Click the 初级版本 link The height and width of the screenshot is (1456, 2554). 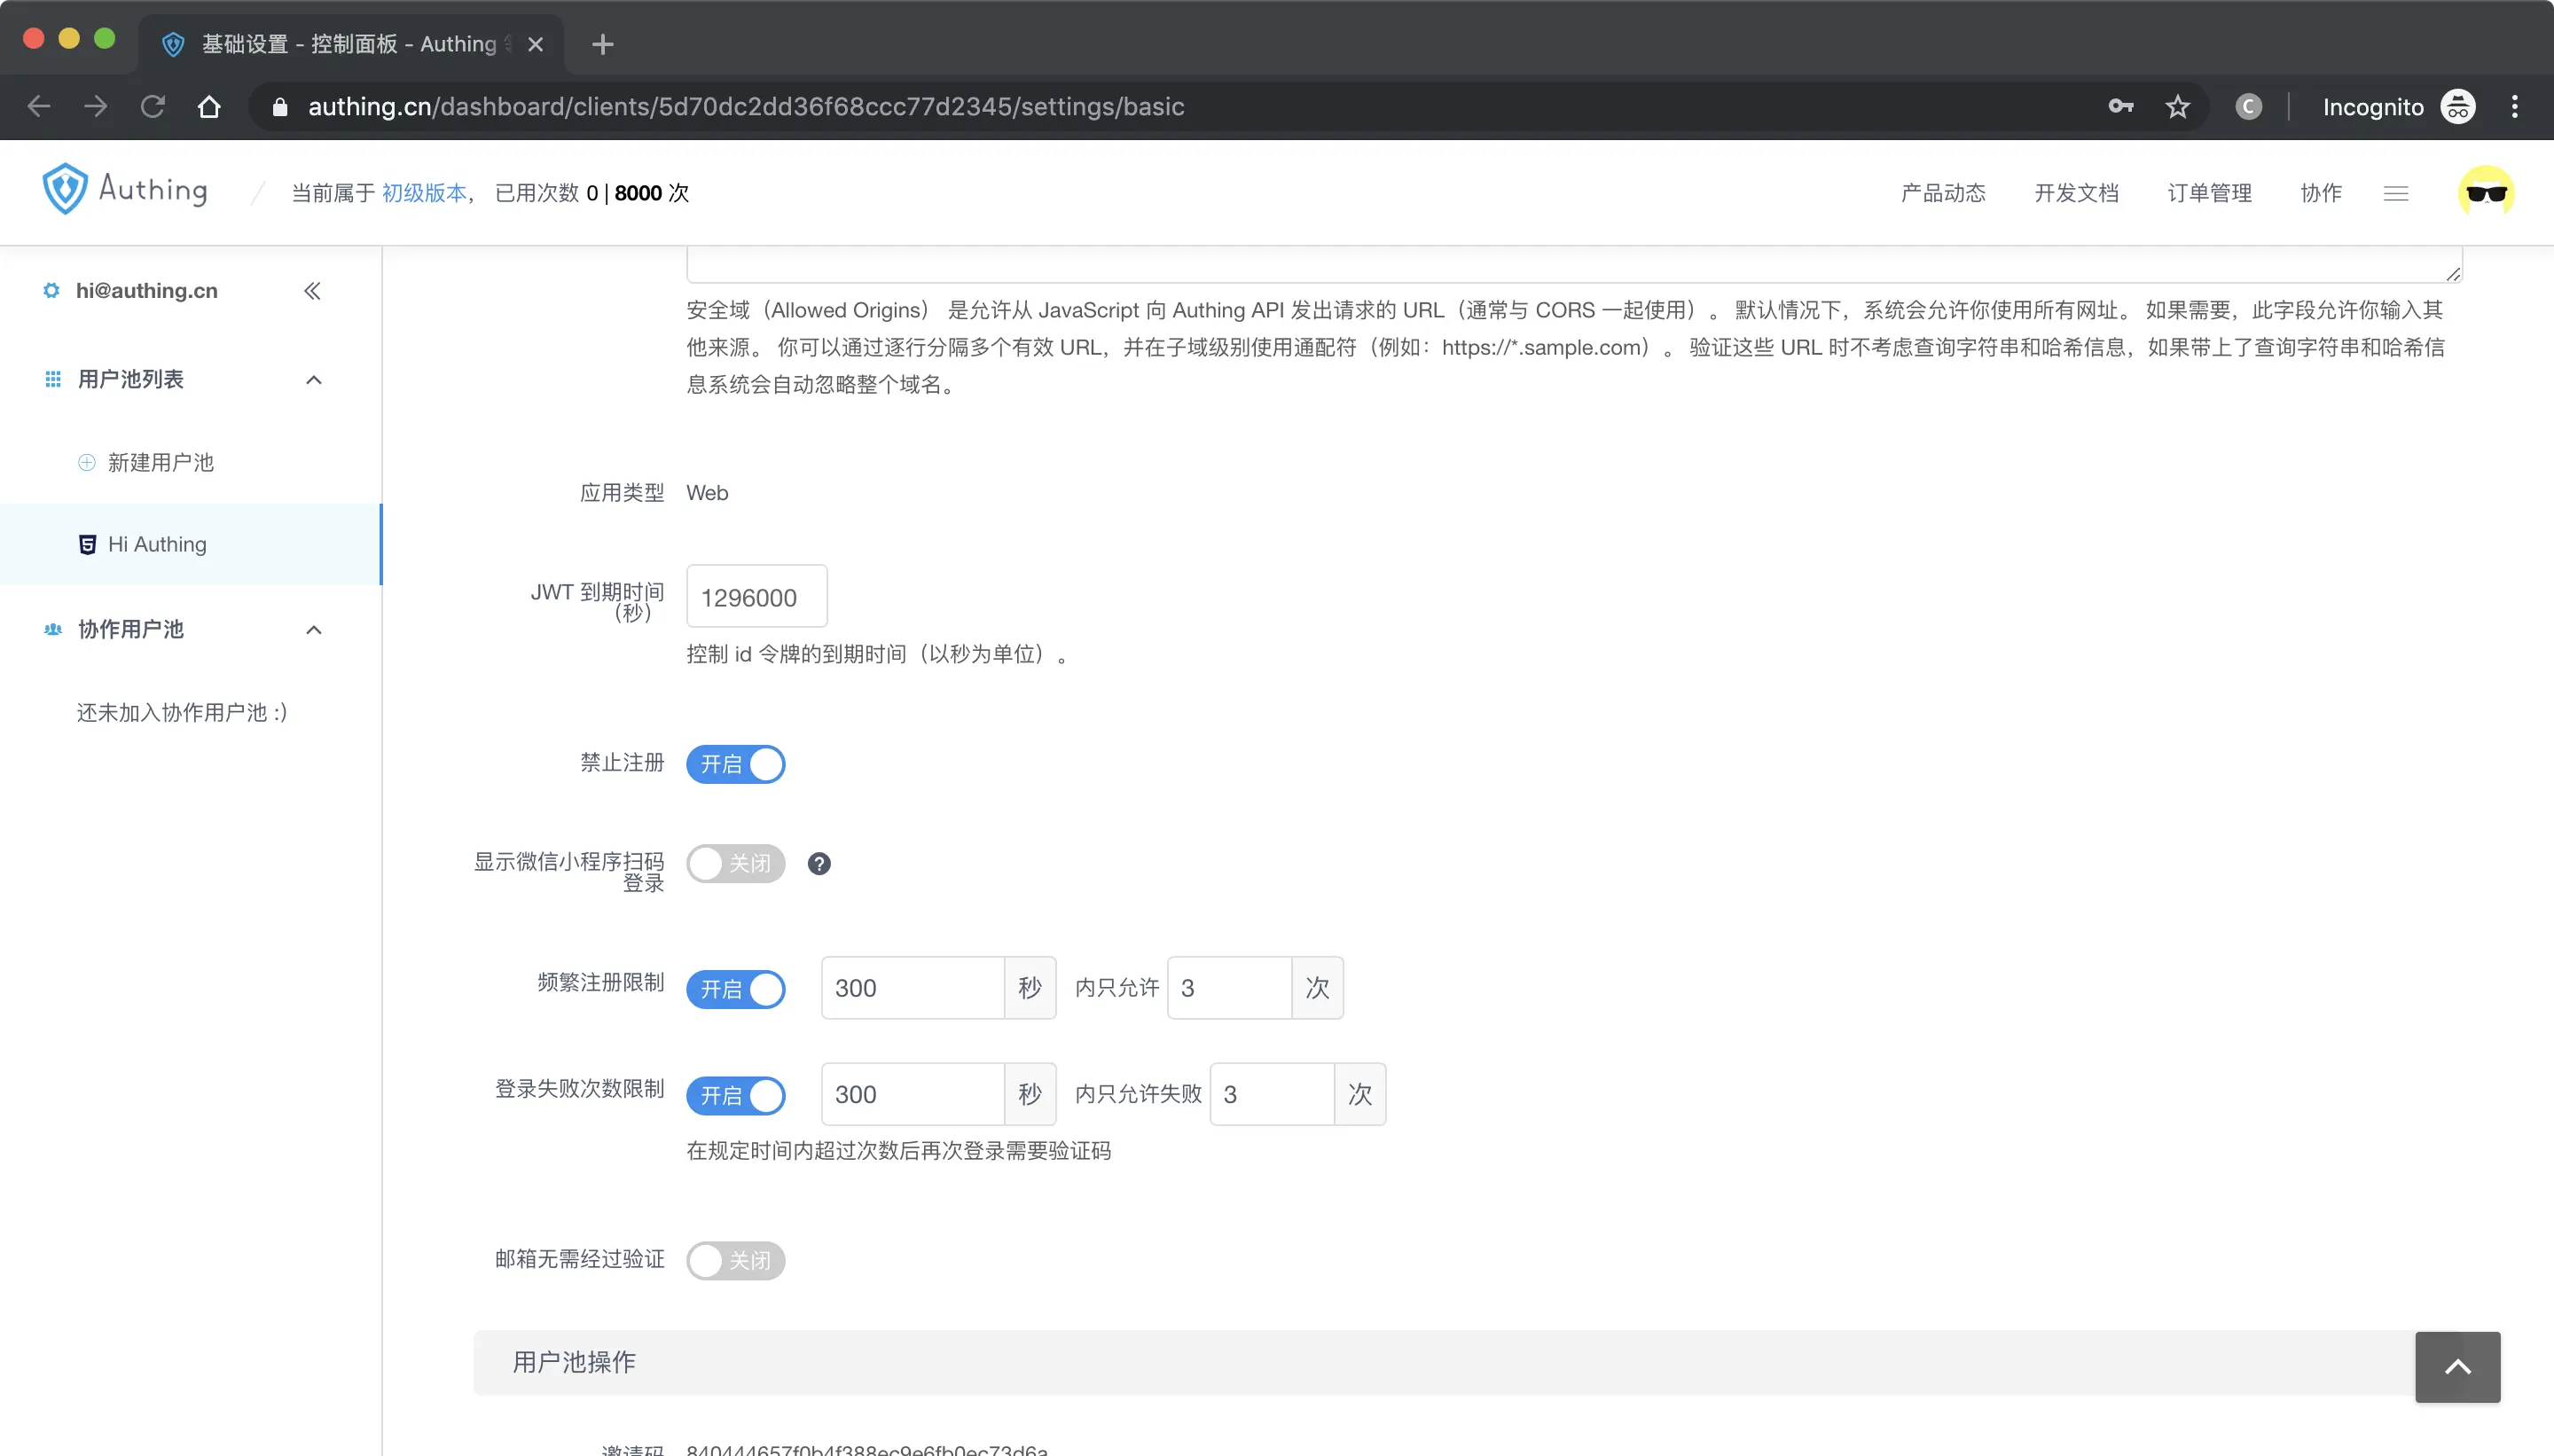424,193
